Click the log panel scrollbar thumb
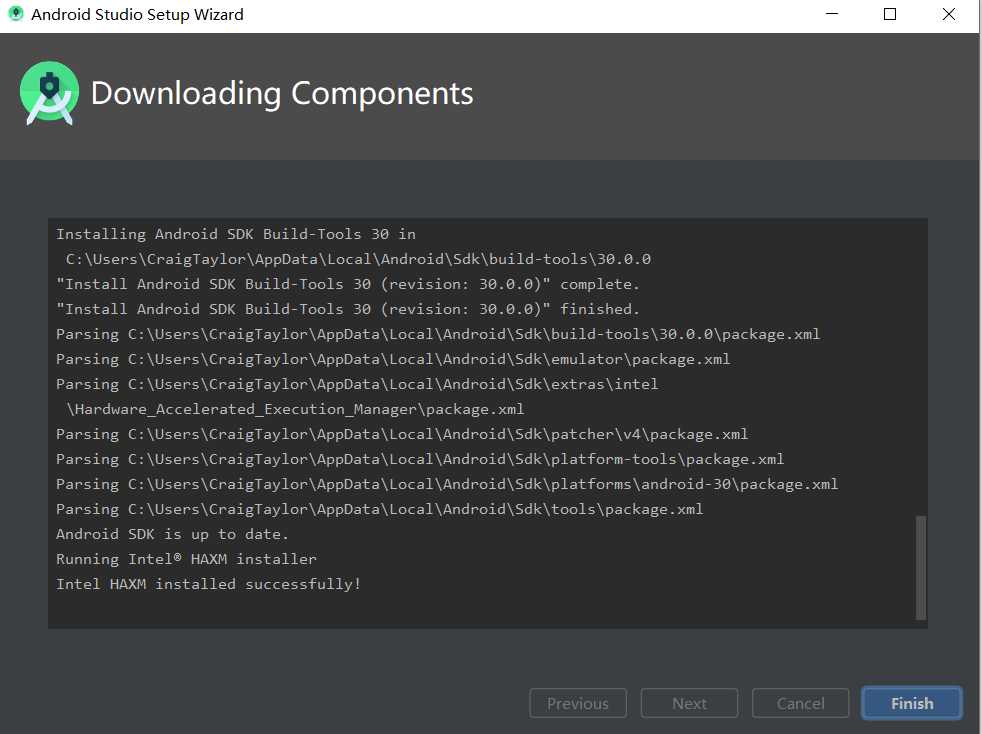 [921, 567]
